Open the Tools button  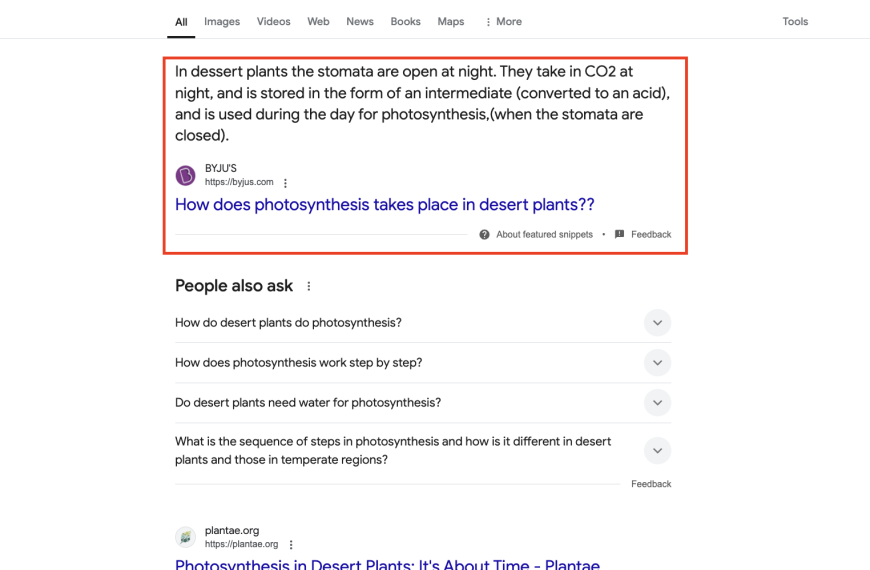pos(795,22)
